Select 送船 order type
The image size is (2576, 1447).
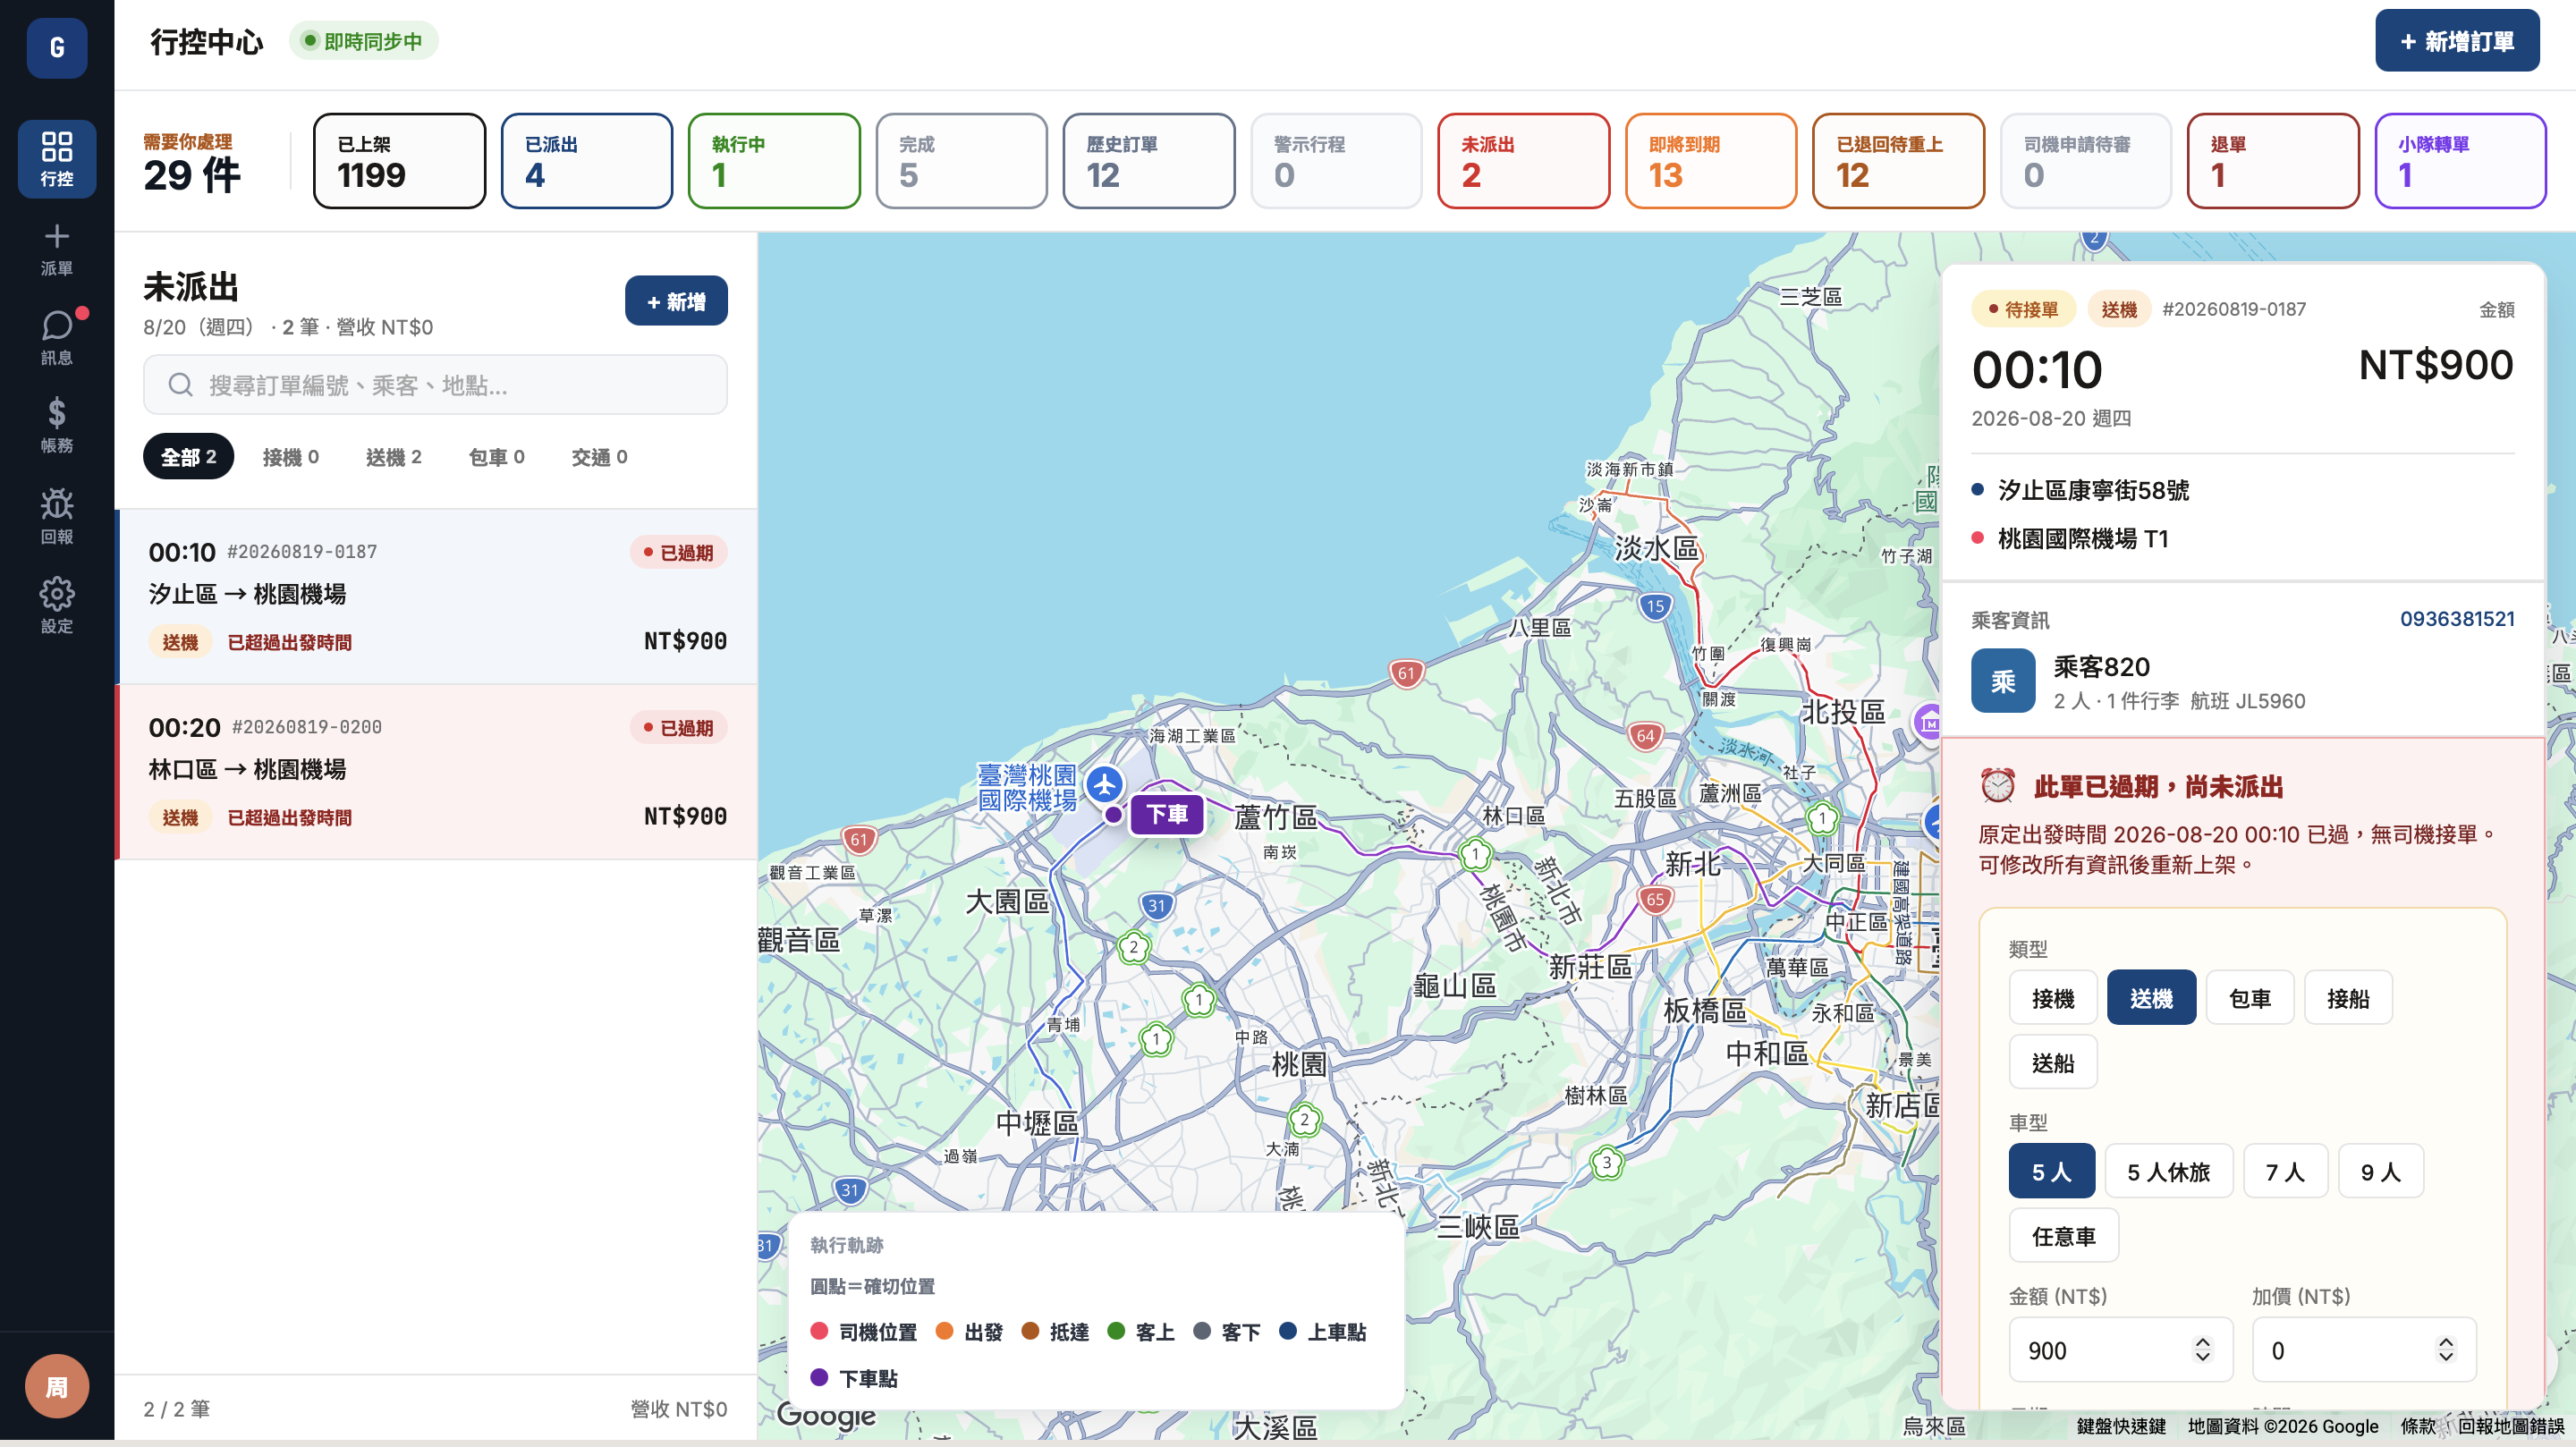2053,1062
